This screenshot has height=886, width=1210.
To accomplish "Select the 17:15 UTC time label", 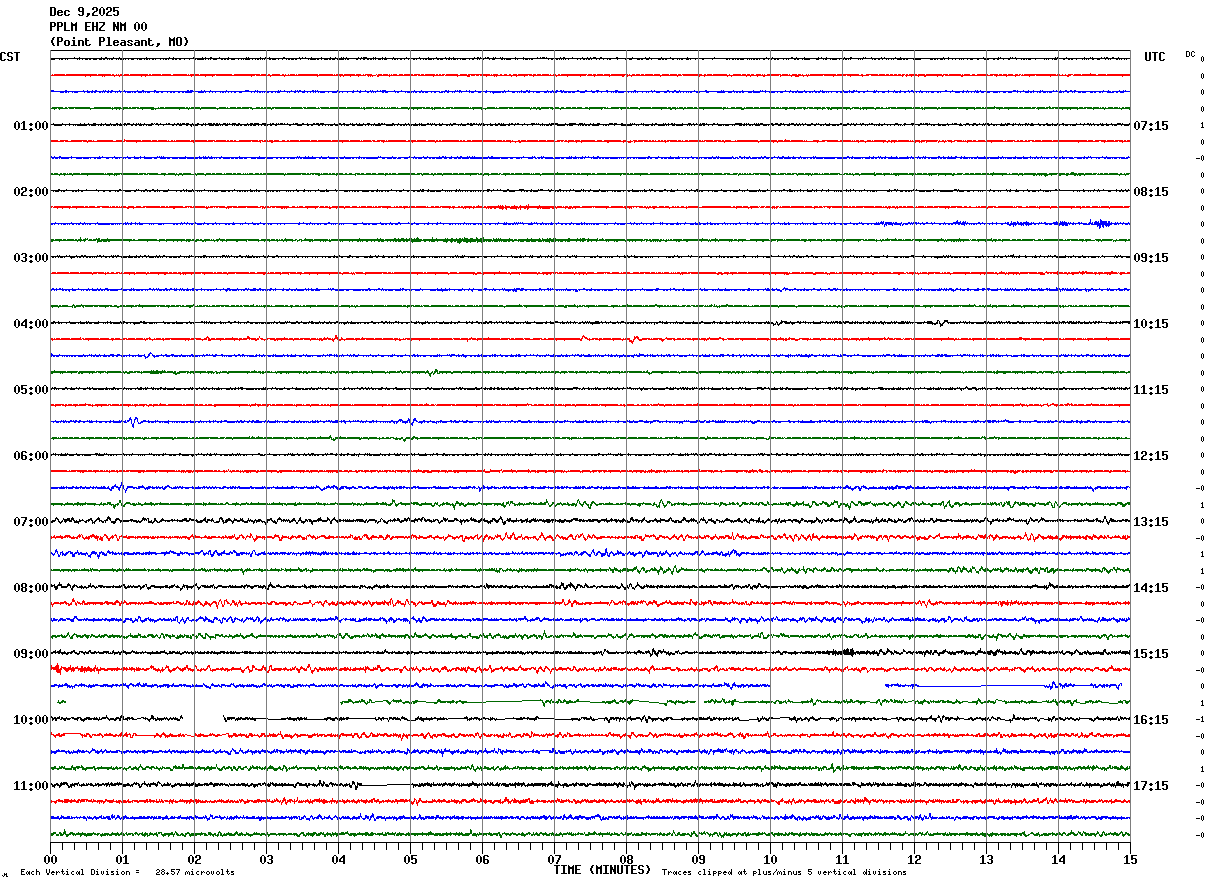I will (x=1151, y=786).
